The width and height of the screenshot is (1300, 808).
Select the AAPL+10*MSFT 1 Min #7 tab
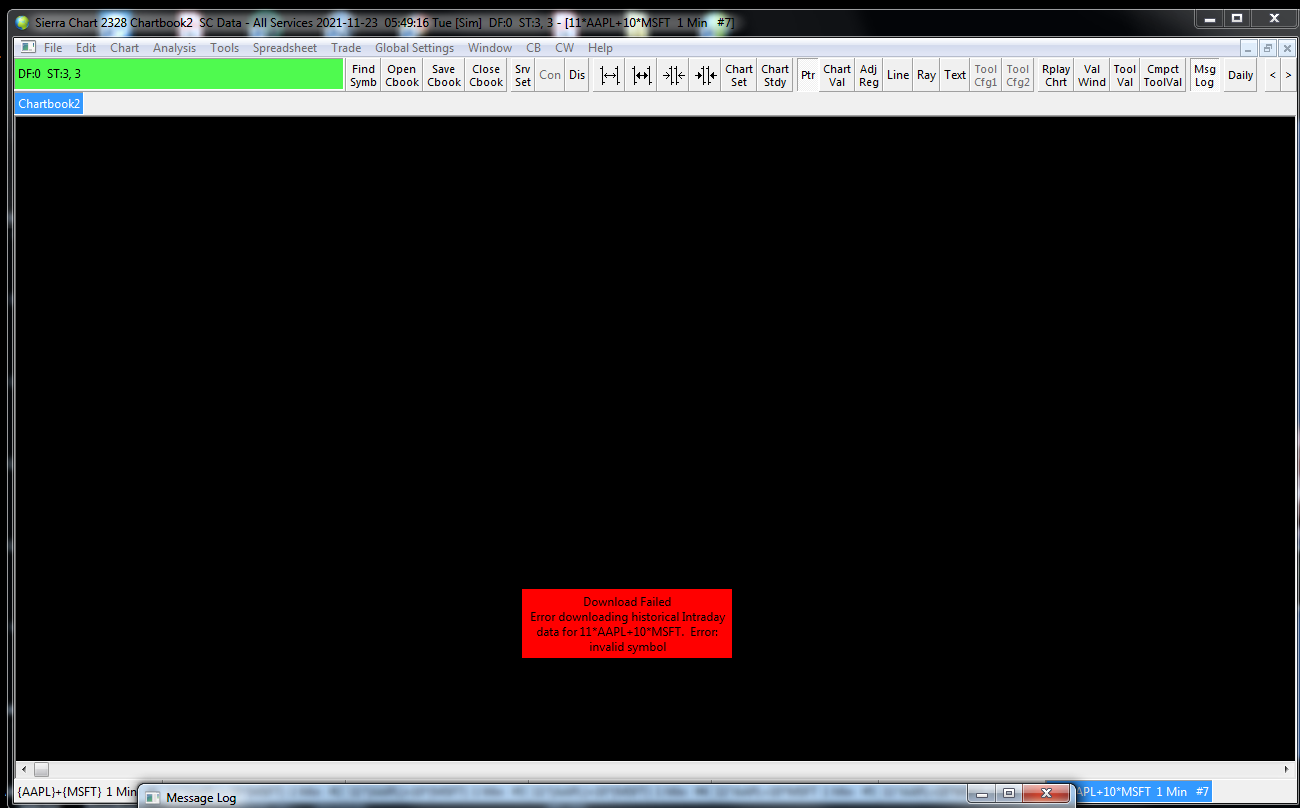pos(1141,792)
